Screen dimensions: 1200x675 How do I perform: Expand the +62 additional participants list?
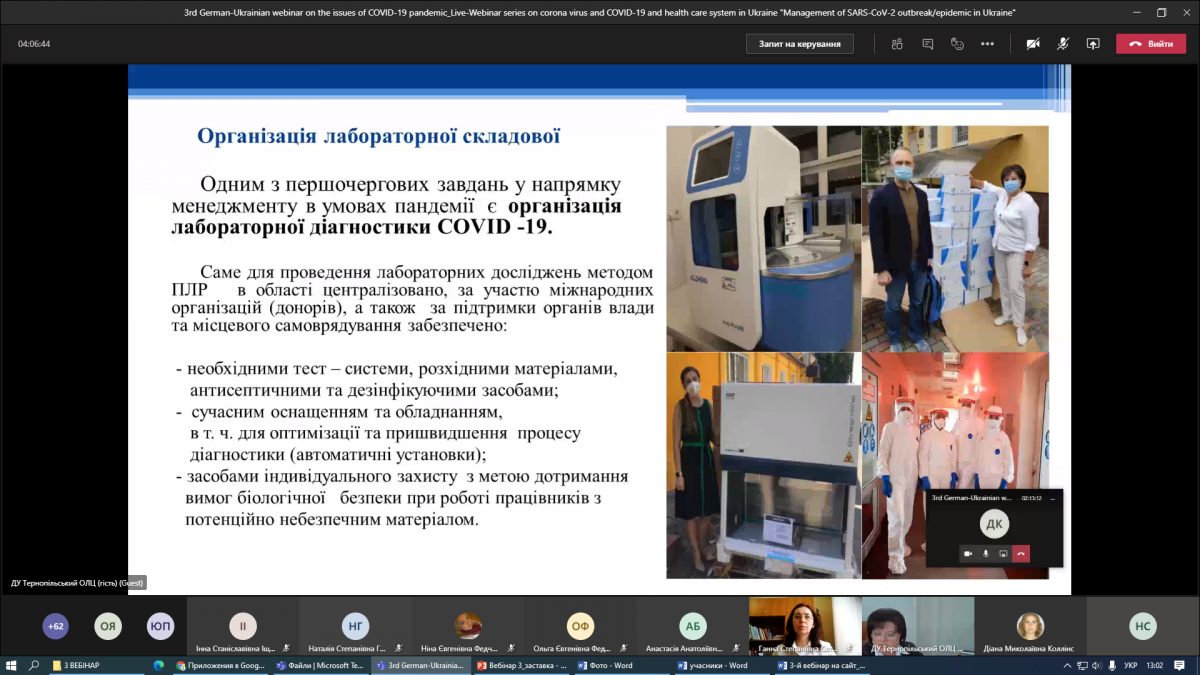tap(56, 627)
